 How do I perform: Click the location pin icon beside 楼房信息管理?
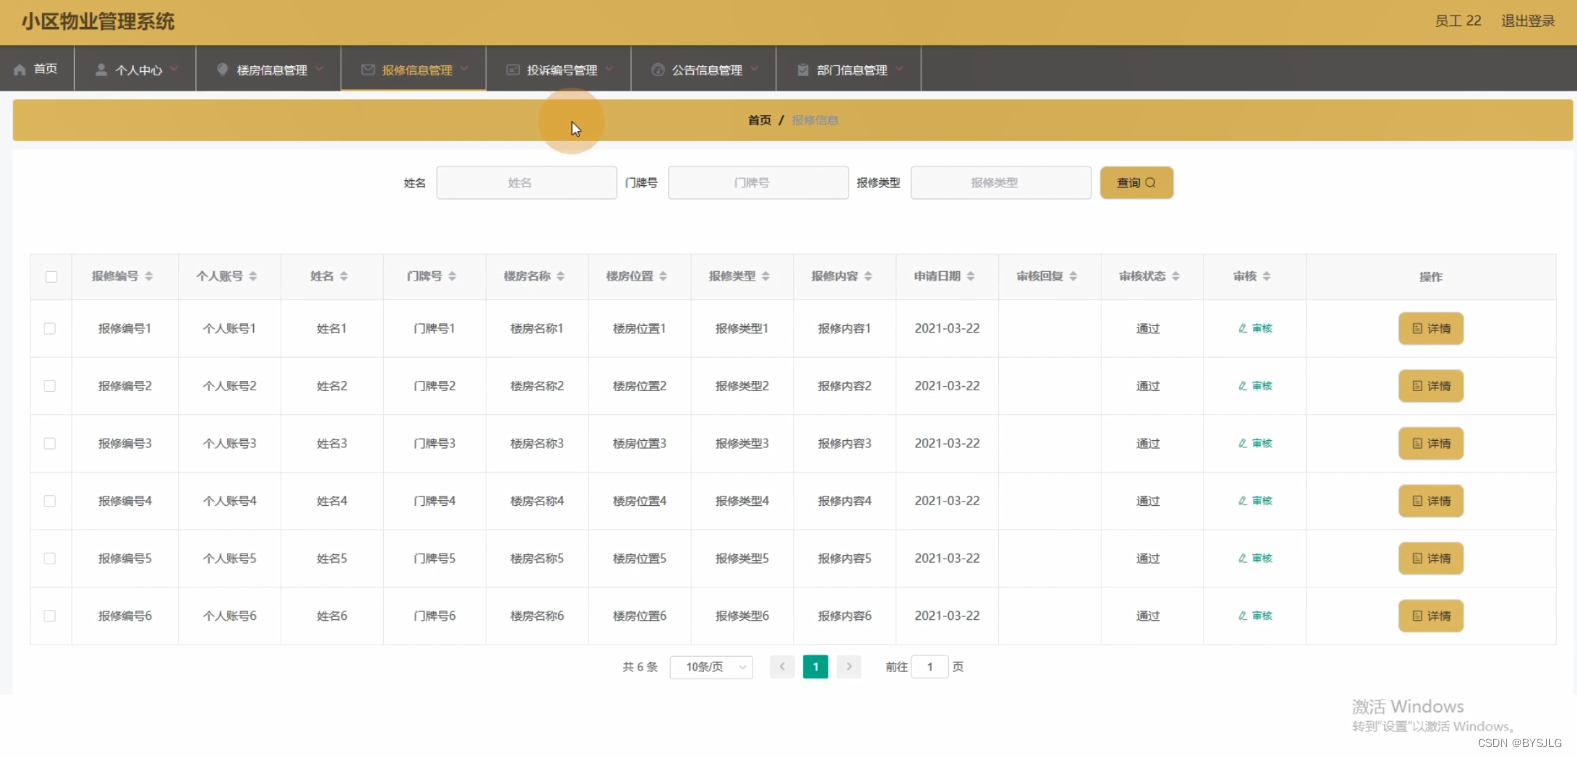coord(222,70)
